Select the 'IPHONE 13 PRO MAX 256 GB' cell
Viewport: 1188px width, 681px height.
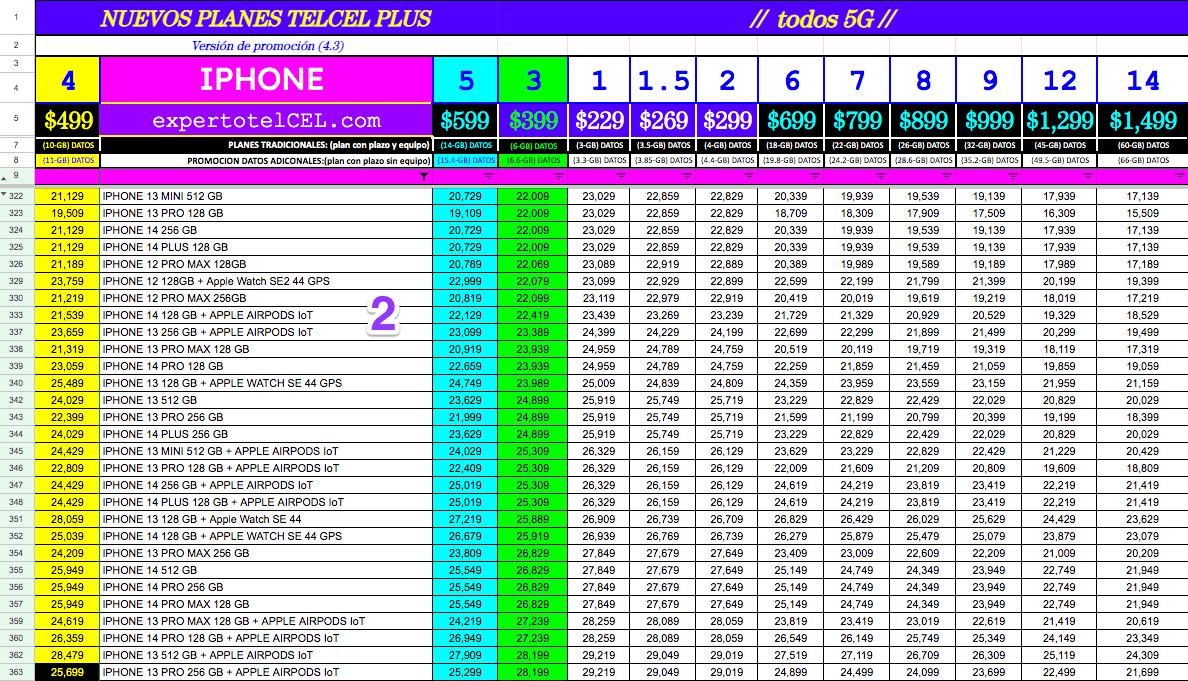coord(266,553)
